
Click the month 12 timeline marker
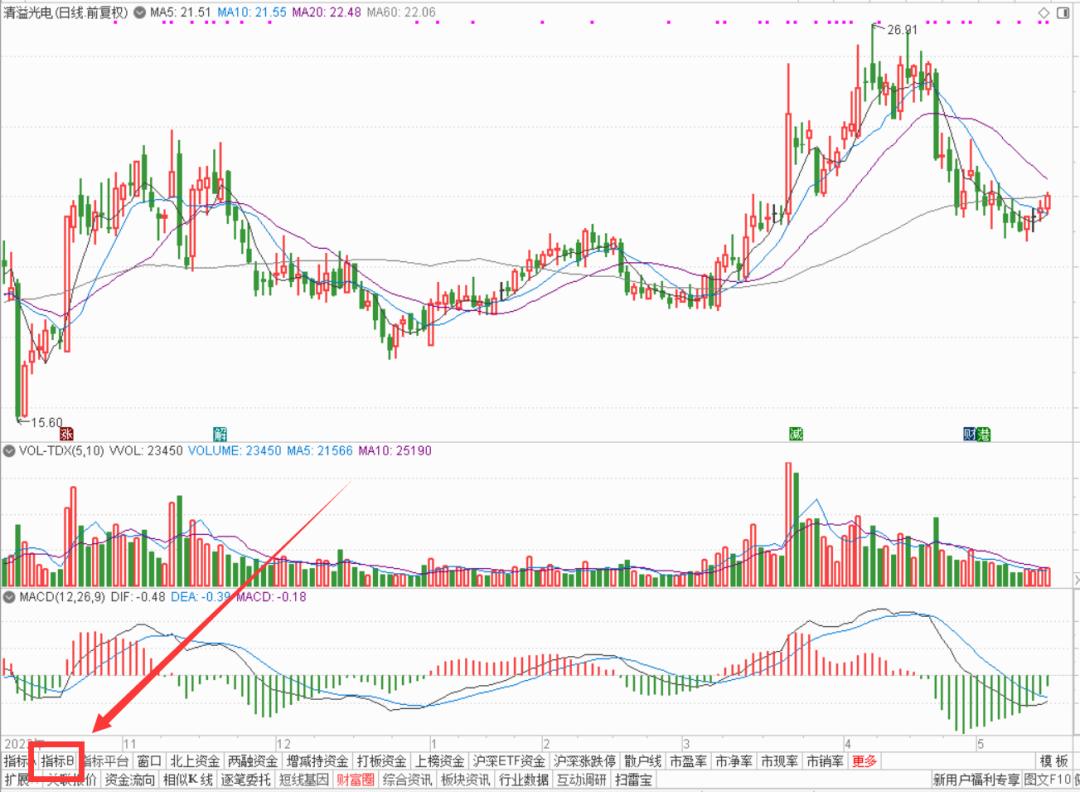283,744
